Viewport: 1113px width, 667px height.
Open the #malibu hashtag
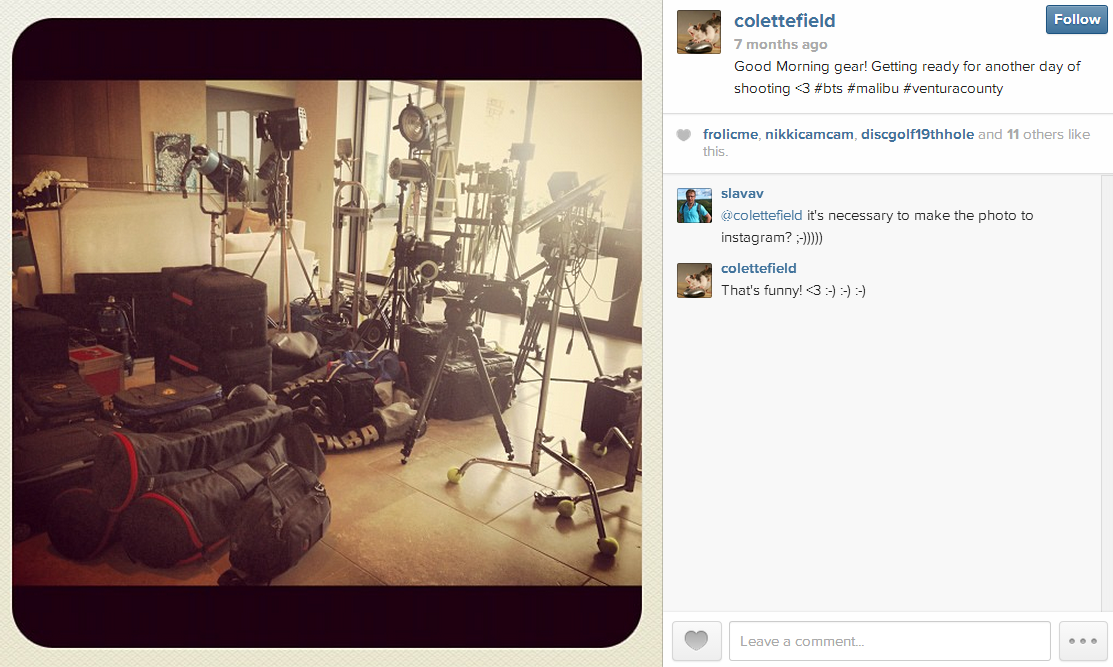tap(873, 88)
